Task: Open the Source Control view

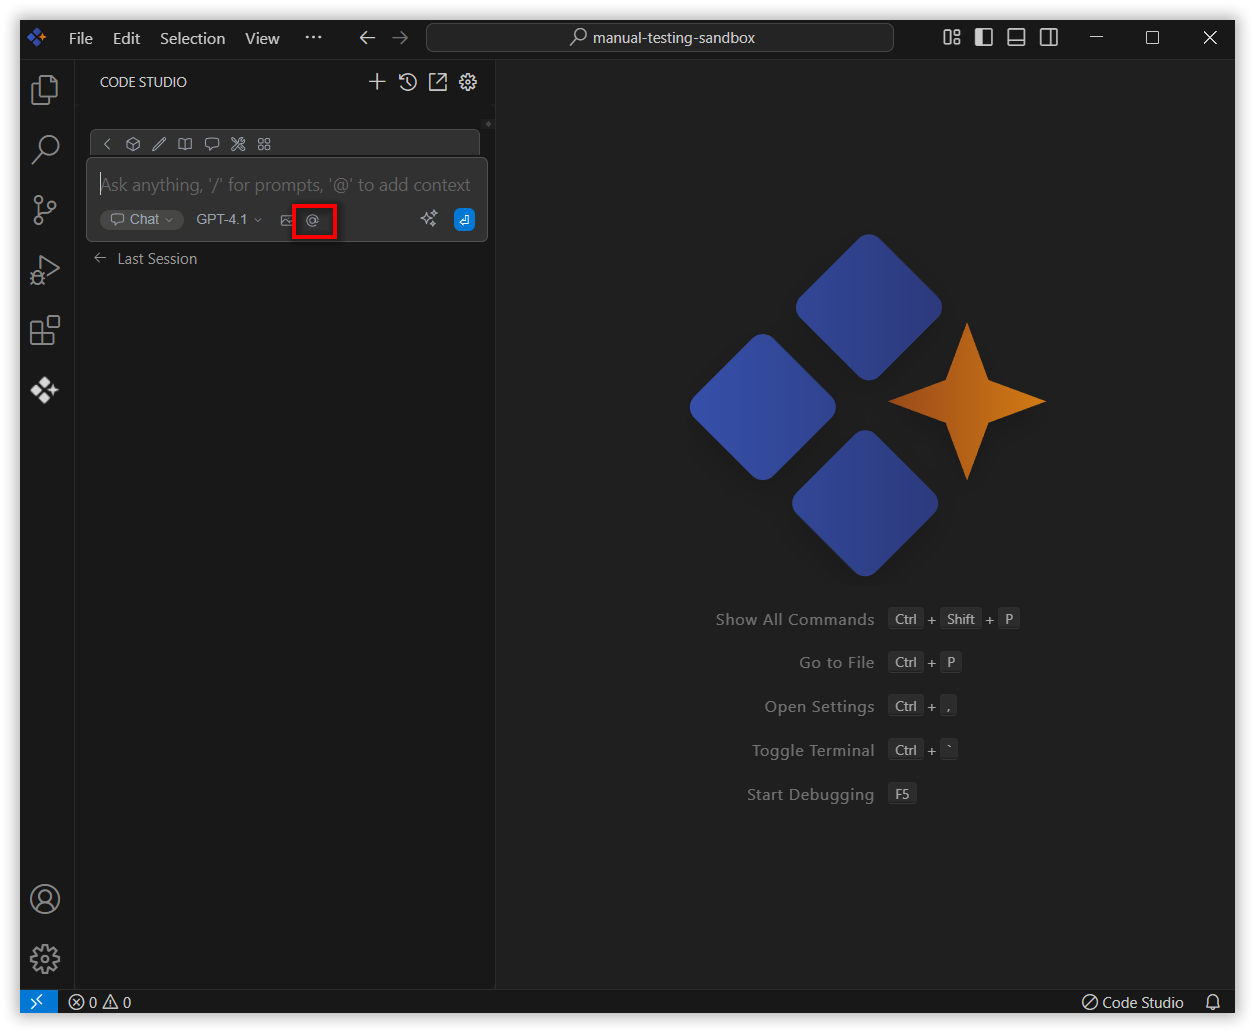Action: [x=45, y=210]
